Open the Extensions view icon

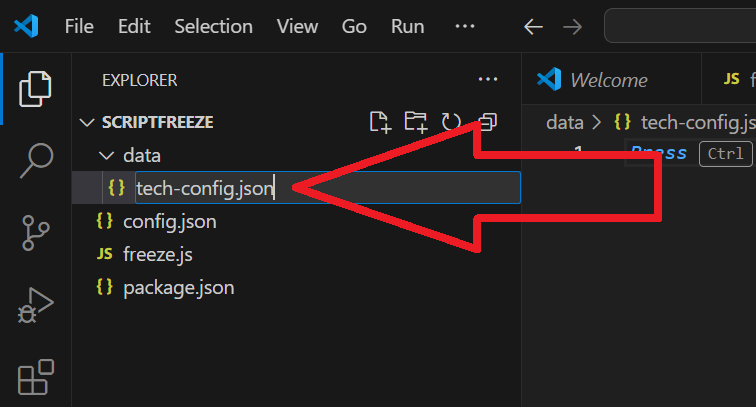(36, 377)
